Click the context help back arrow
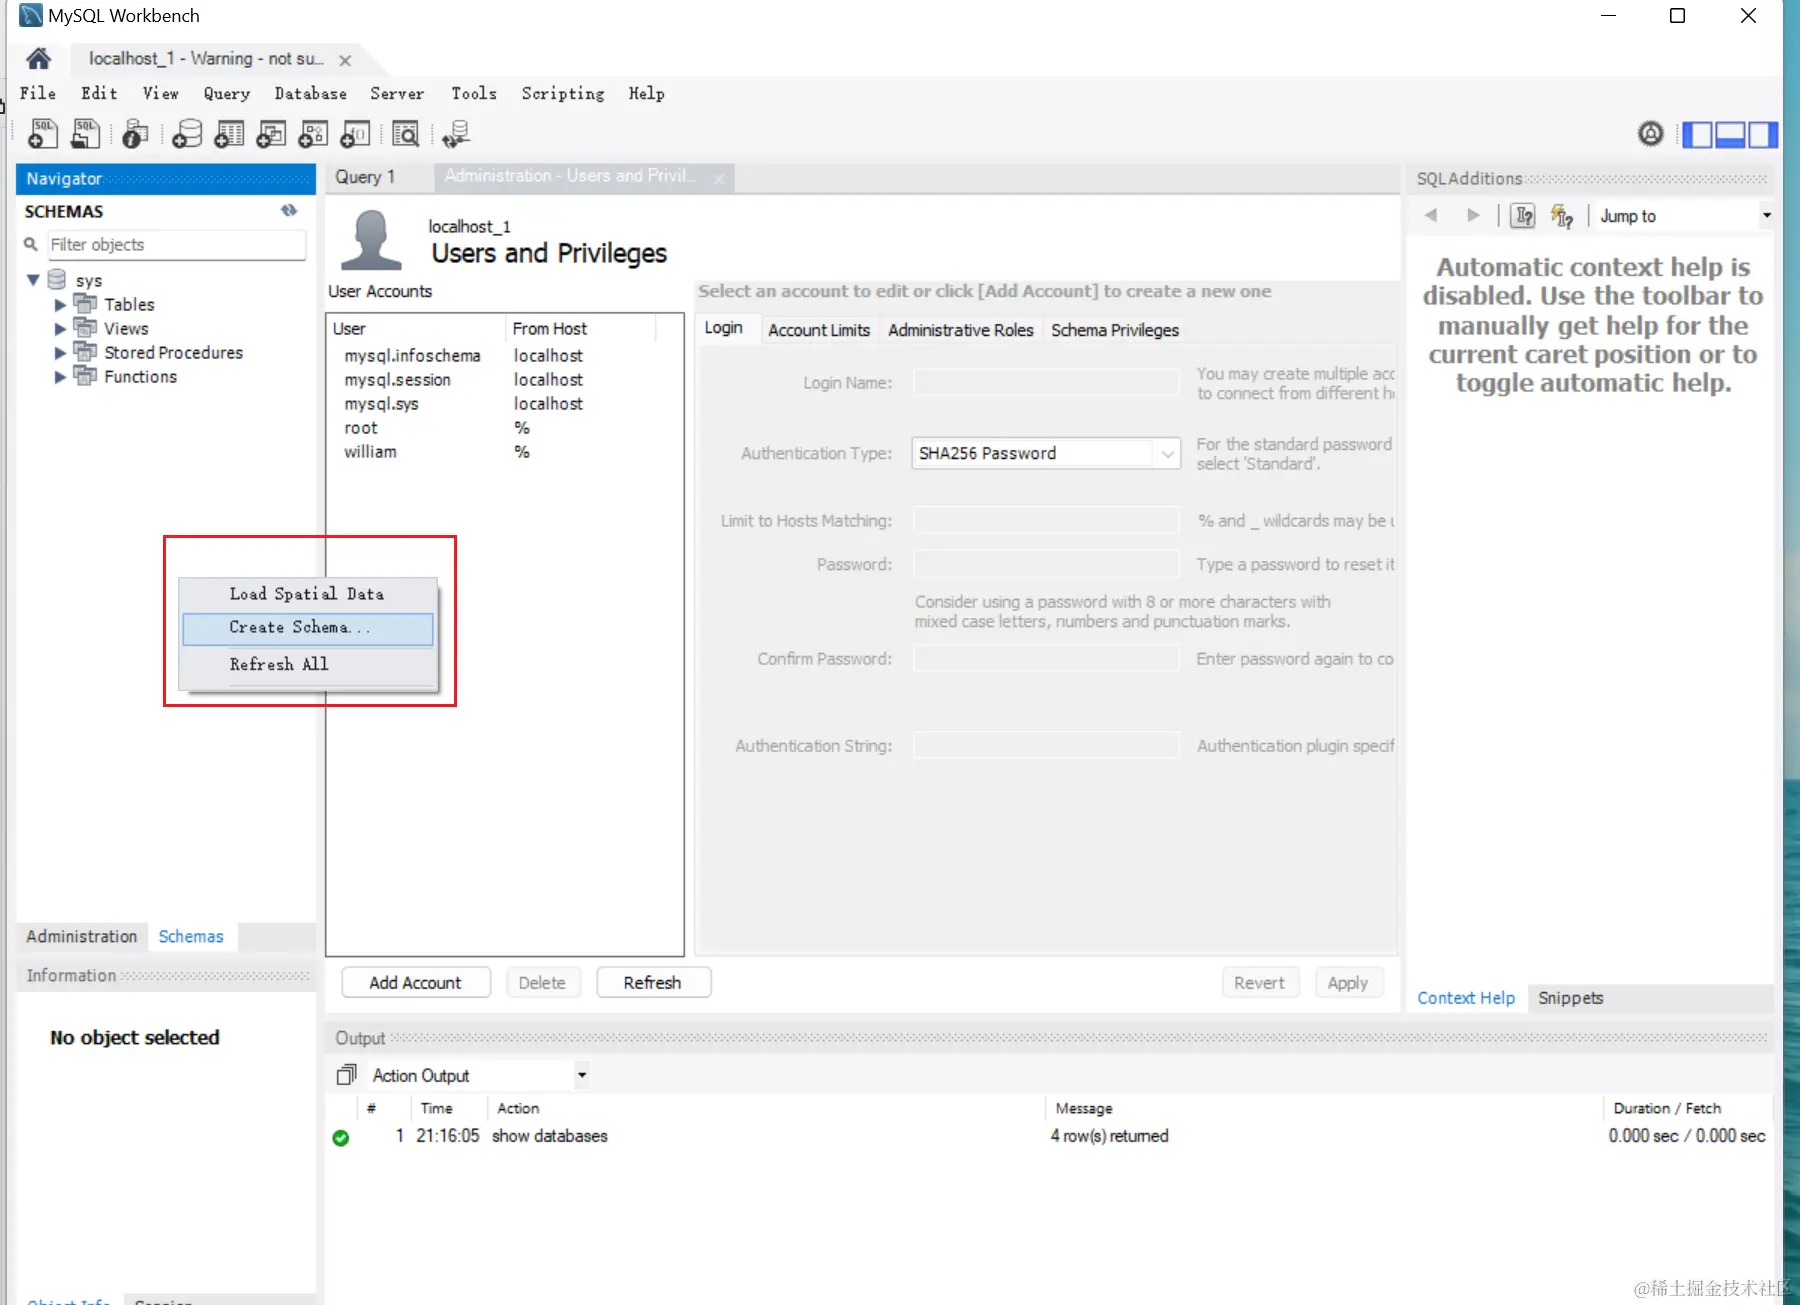Image resolution: width=1800 pixels, height=1305 pixels. (1431, 215)
